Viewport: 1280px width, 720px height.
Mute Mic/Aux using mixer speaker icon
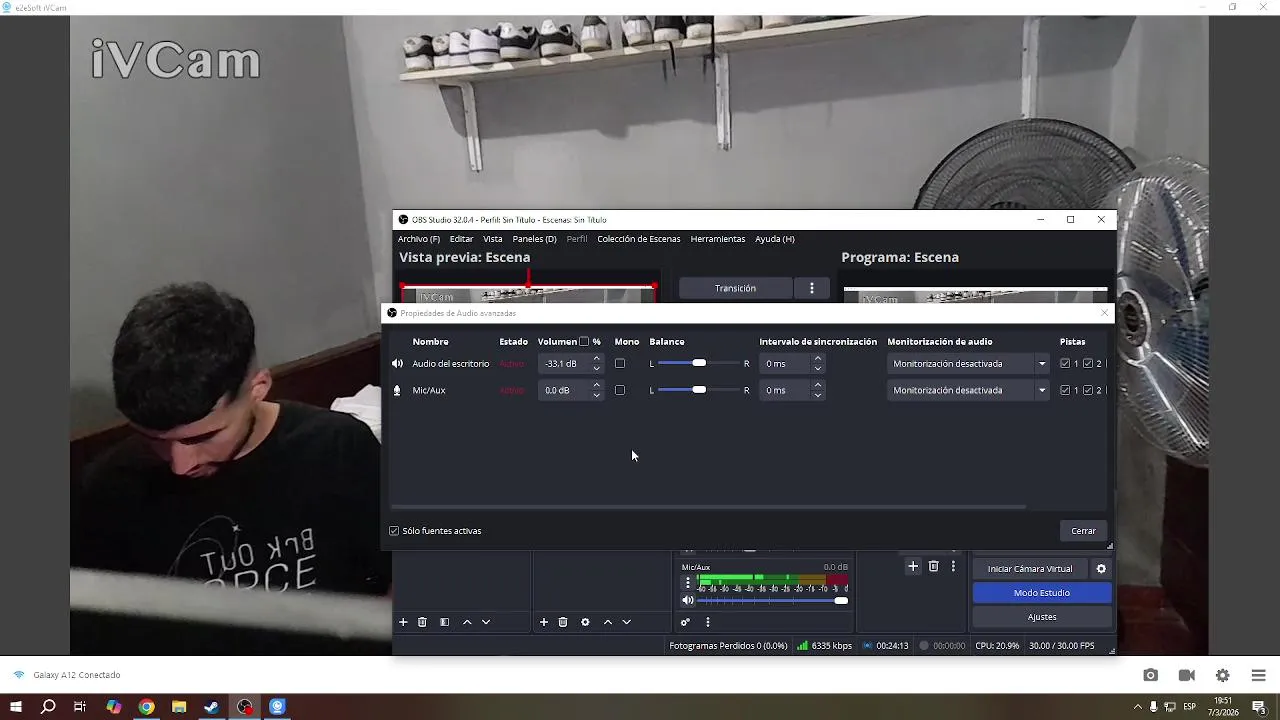(x=688, y=600)
